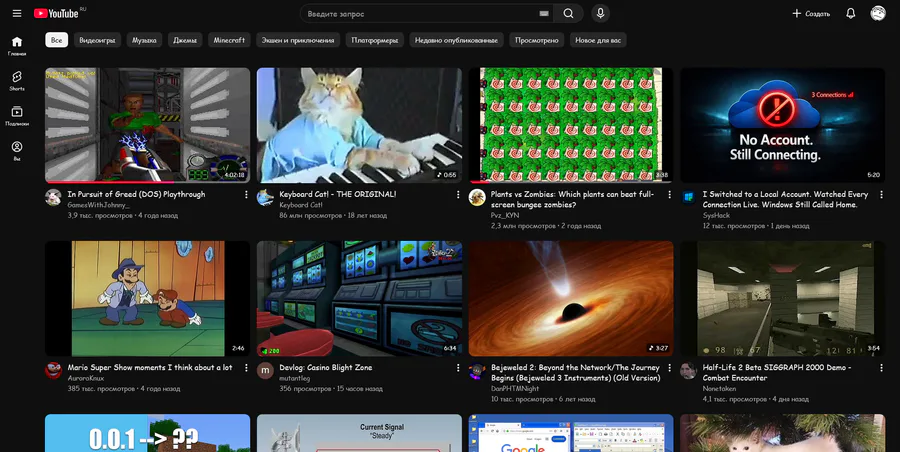Screen dimensions: 900x452
Task: Open the Mario Super Show thumbnail
Action: 148,299
